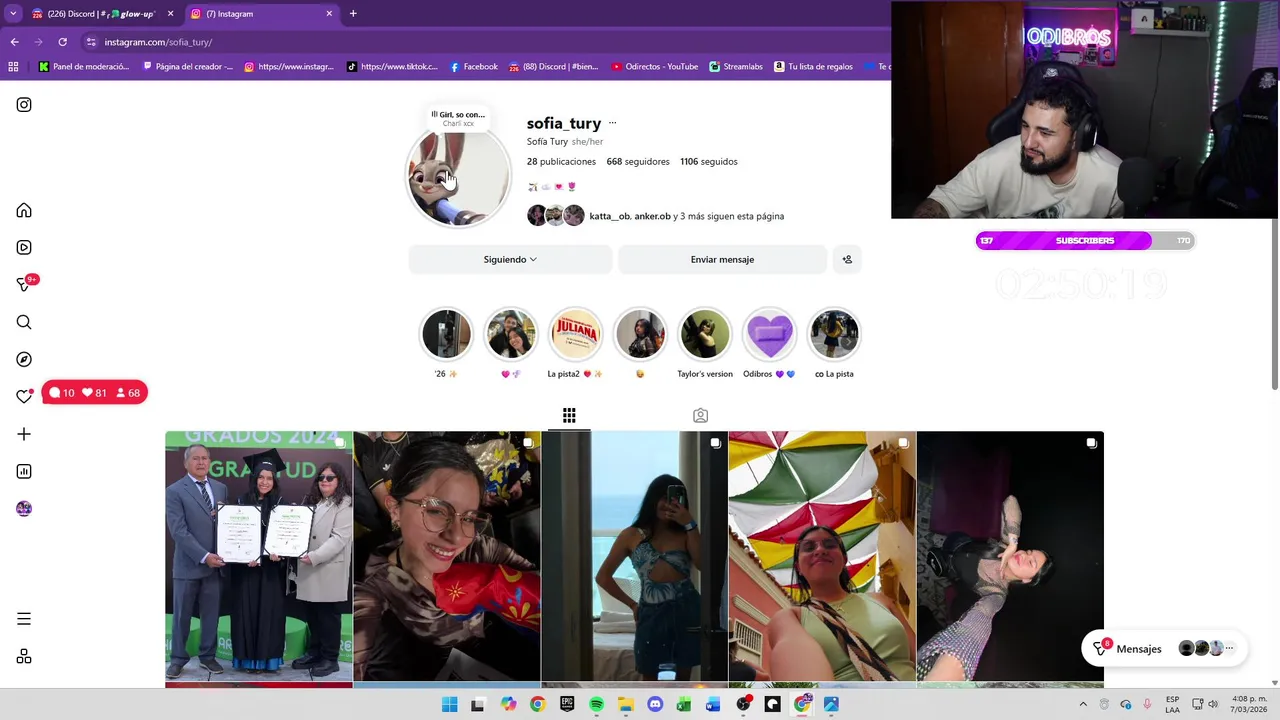The width and height of the screenshot is (1280, 720).
Task: Open a new browser tab
Action: [353, 14]
